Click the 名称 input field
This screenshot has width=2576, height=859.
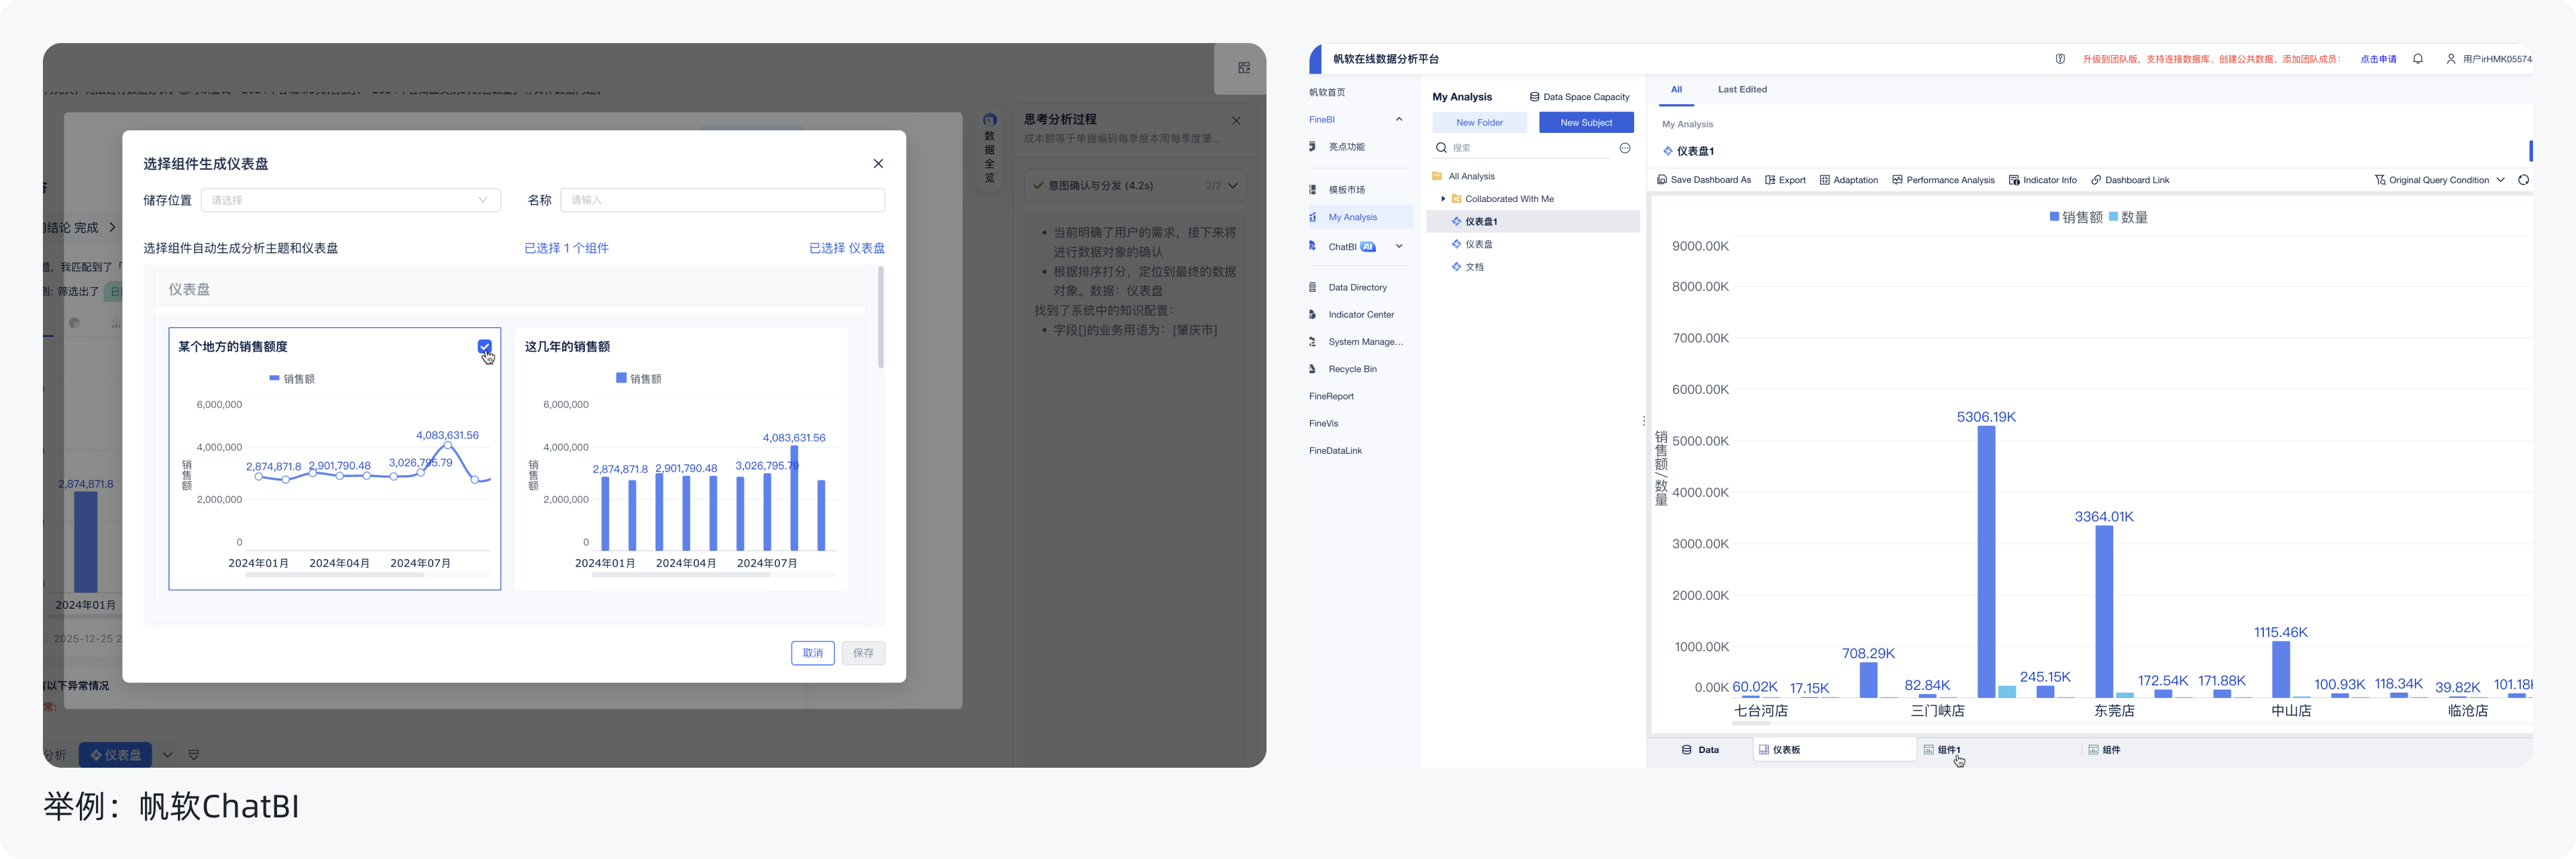point(722,200)
